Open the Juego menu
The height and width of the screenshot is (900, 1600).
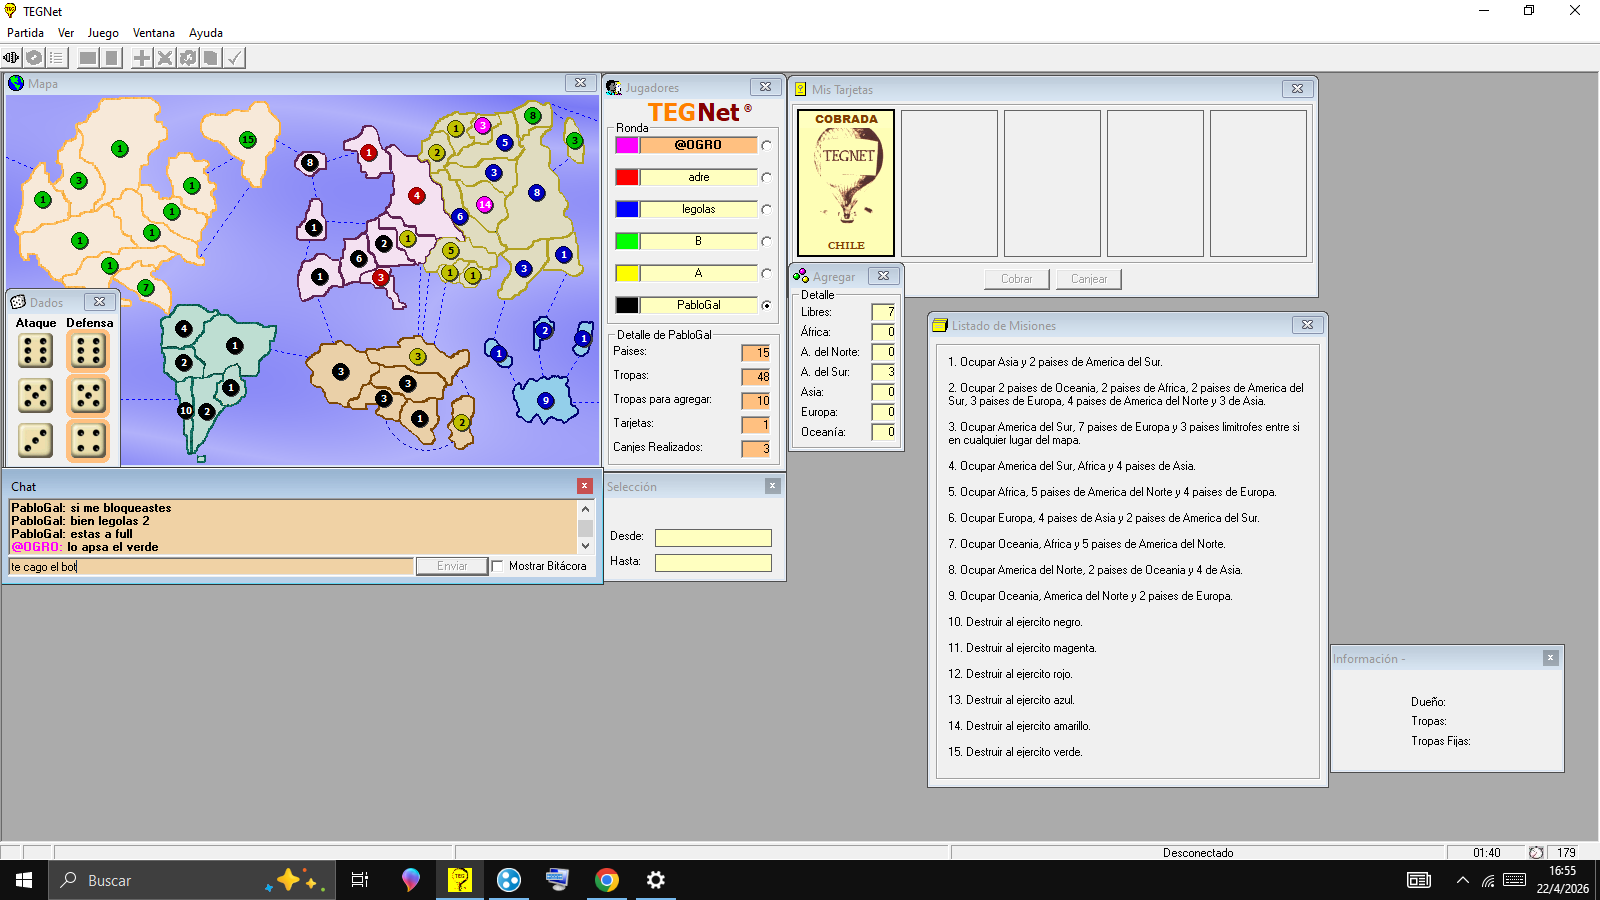[103, 33]
